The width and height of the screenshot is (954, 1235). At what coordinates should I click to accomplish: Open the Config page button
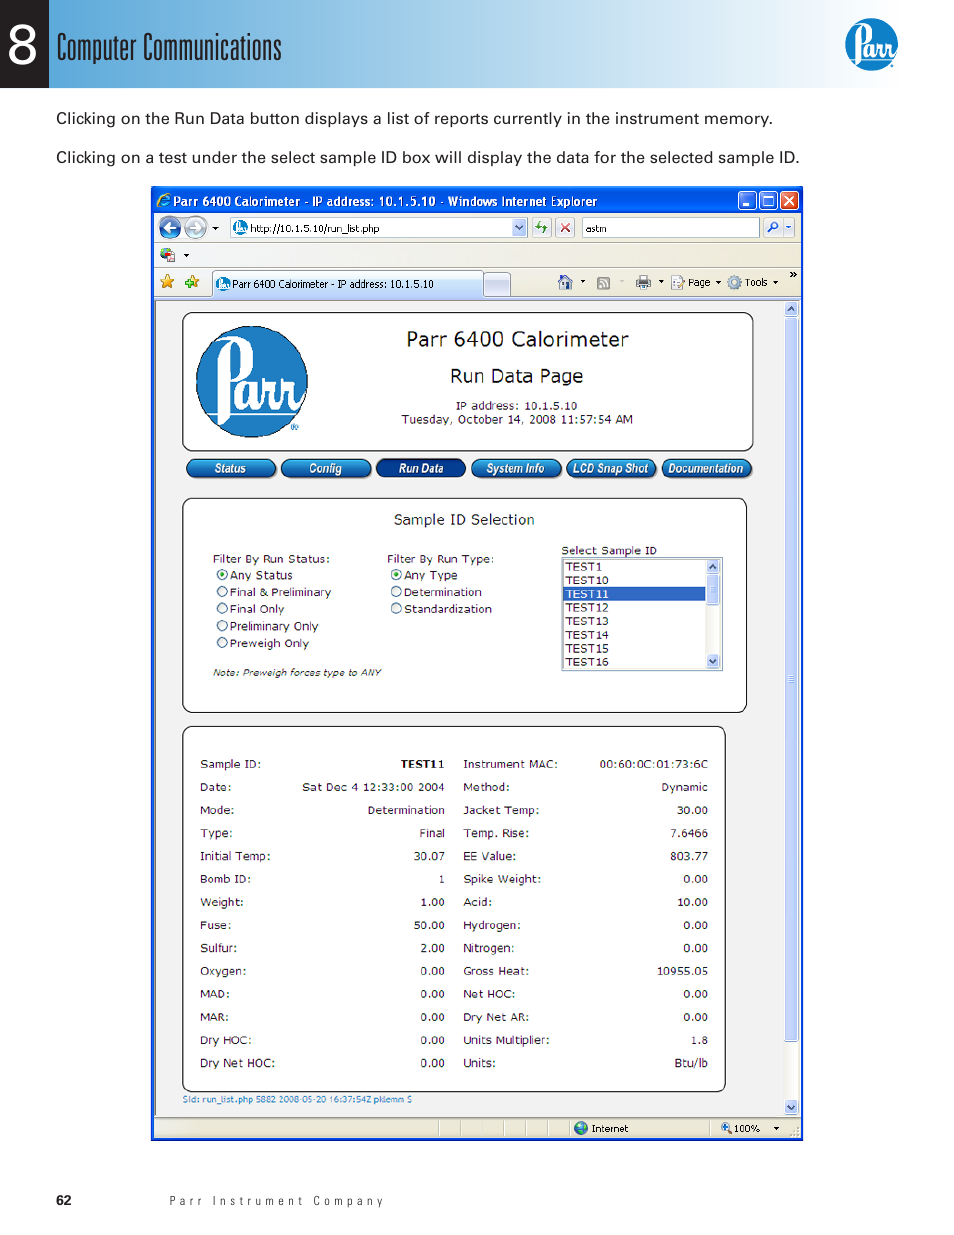pos(326,468)
